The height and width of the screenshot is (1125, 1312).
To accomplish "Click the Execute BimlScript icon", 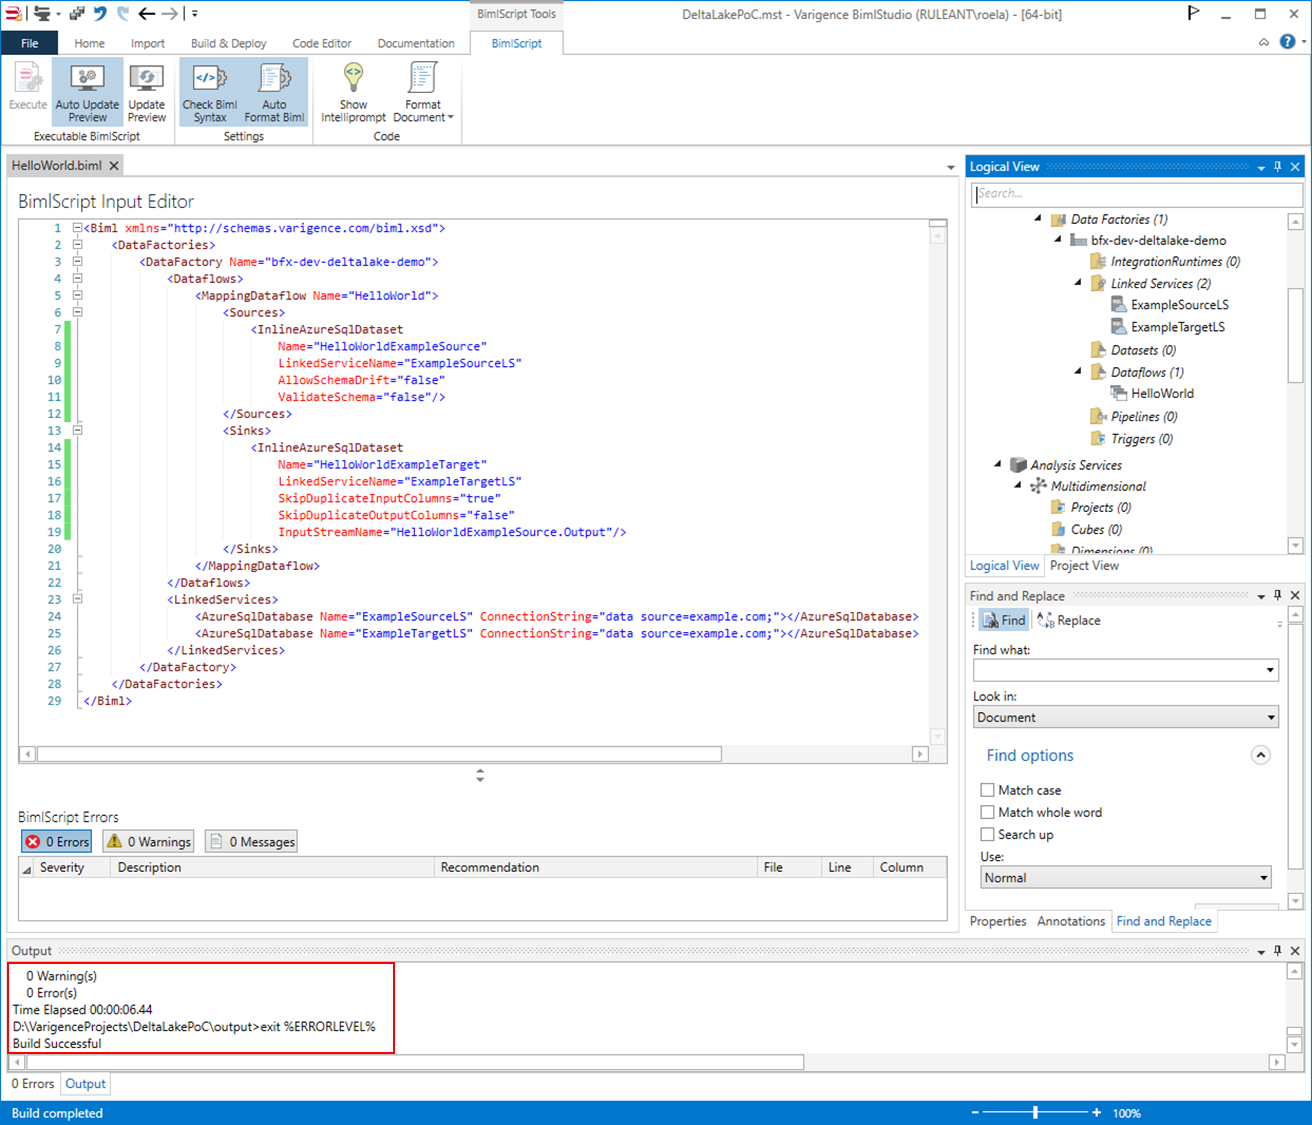I will 28,86.
